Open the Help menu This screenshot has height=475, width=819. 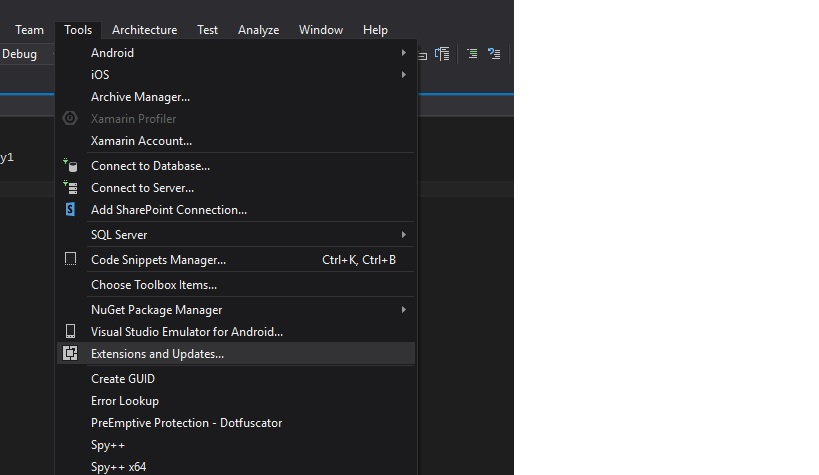pos(375,30)
